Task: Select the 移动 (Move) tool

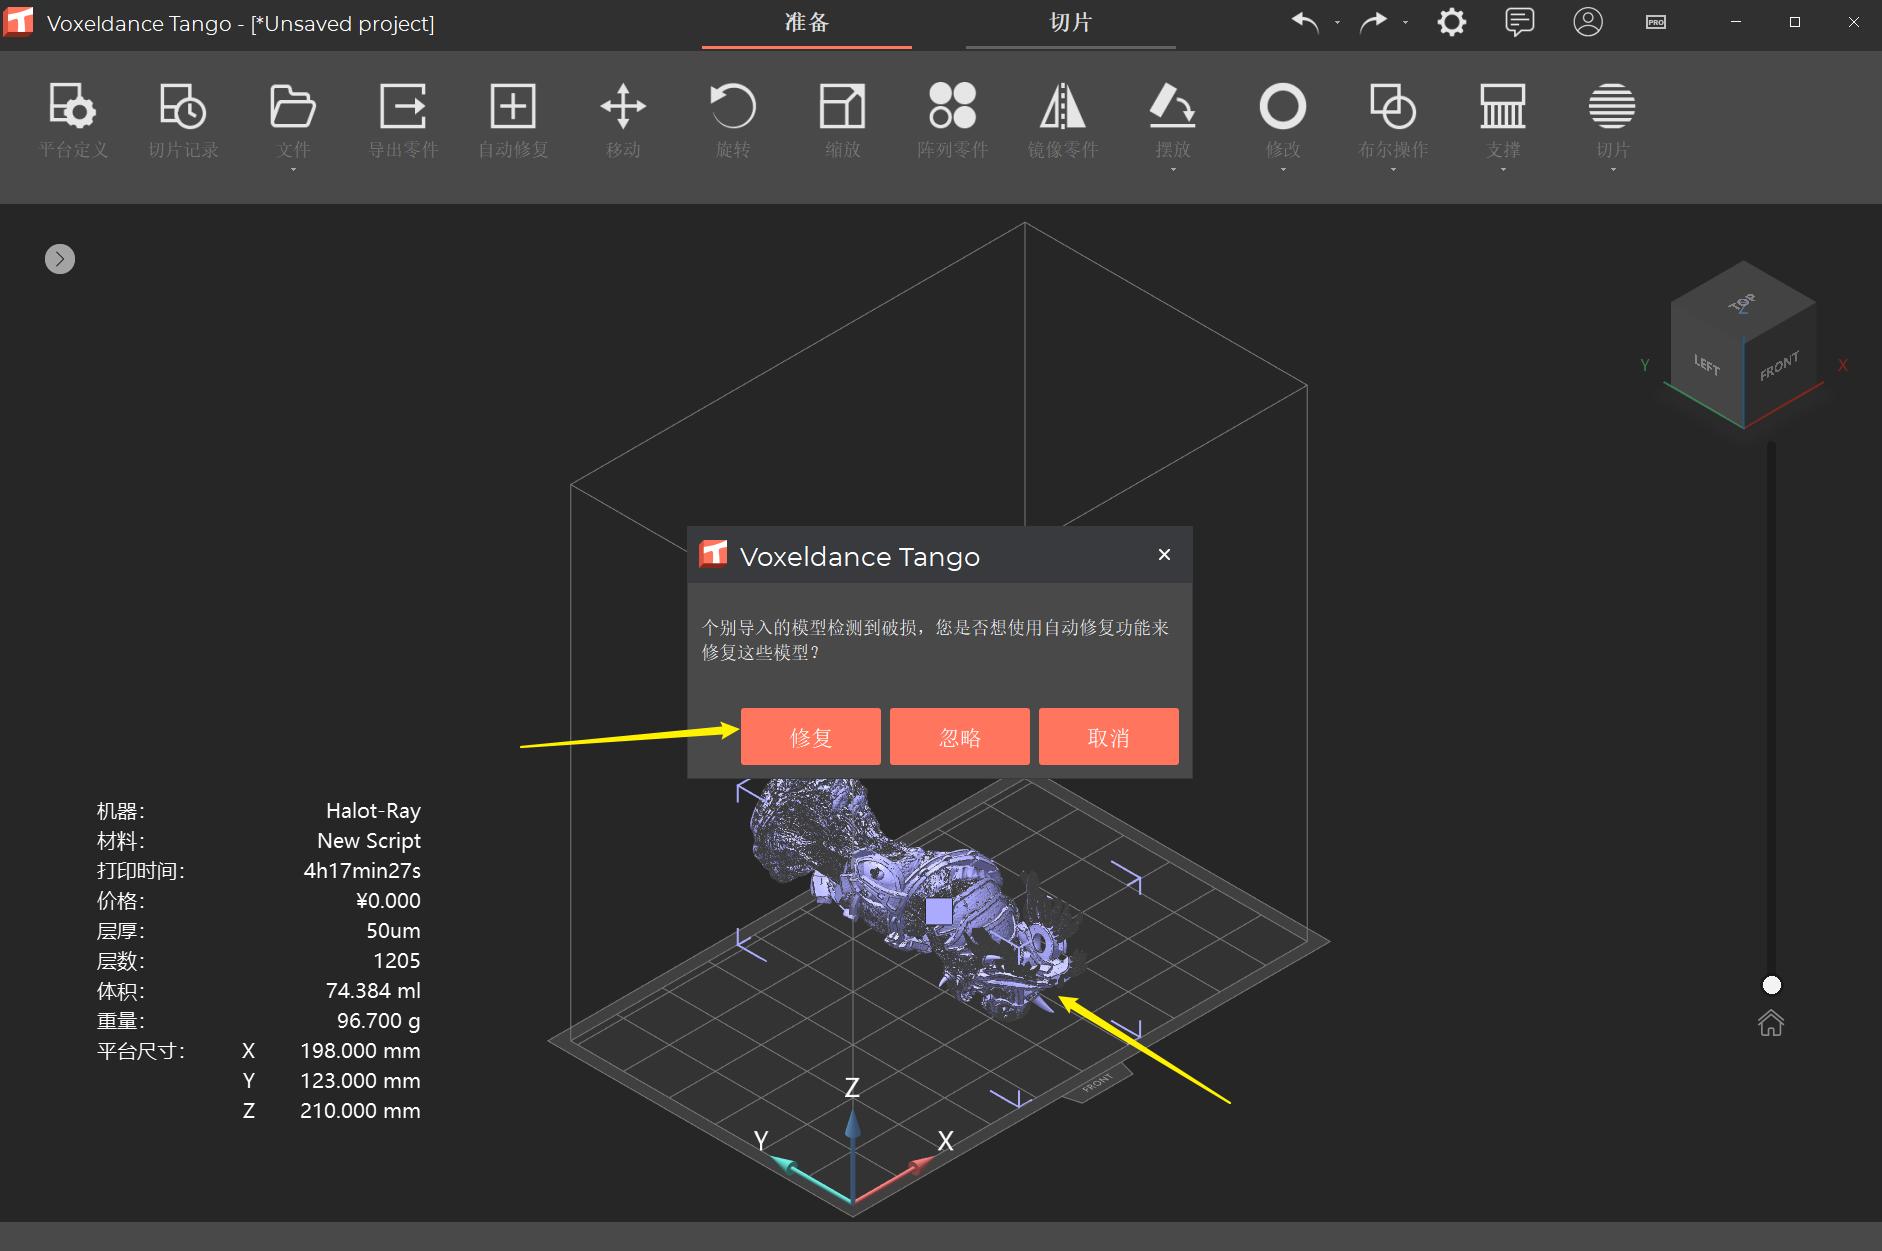Action: point(621,120)
